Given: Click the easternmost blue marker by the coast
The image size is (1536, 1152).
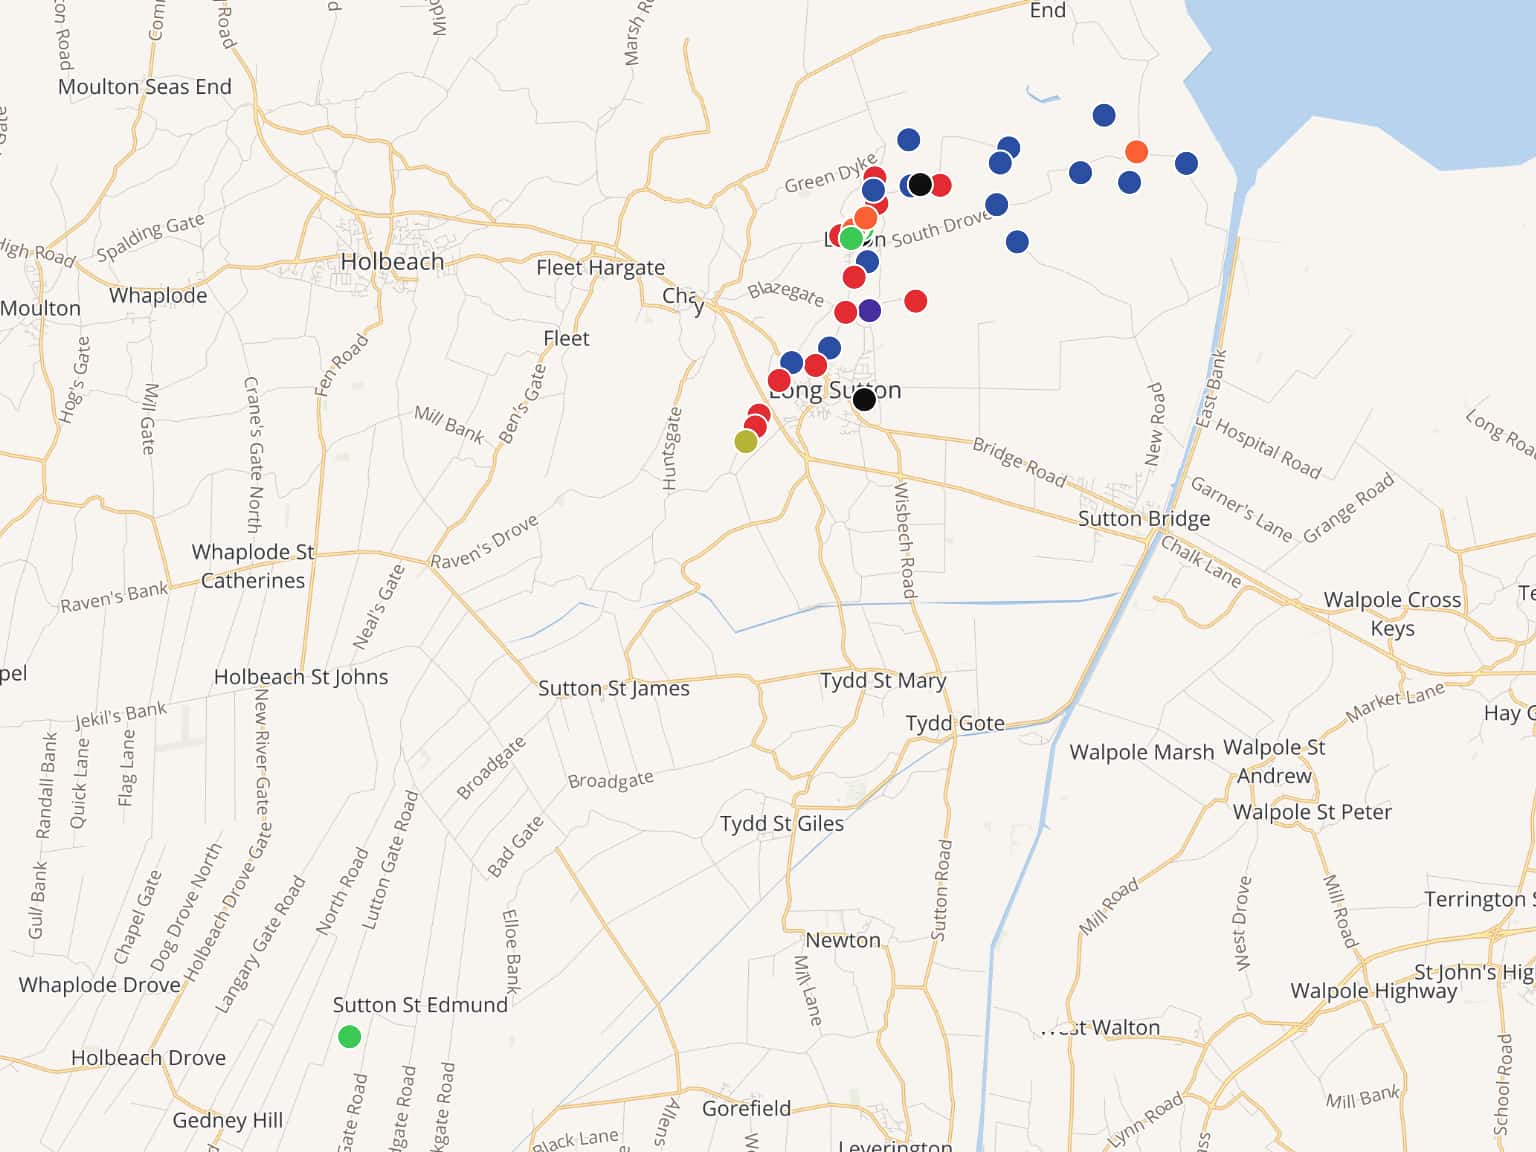Looking at the screenshot, I should [x=1186, y=163].
